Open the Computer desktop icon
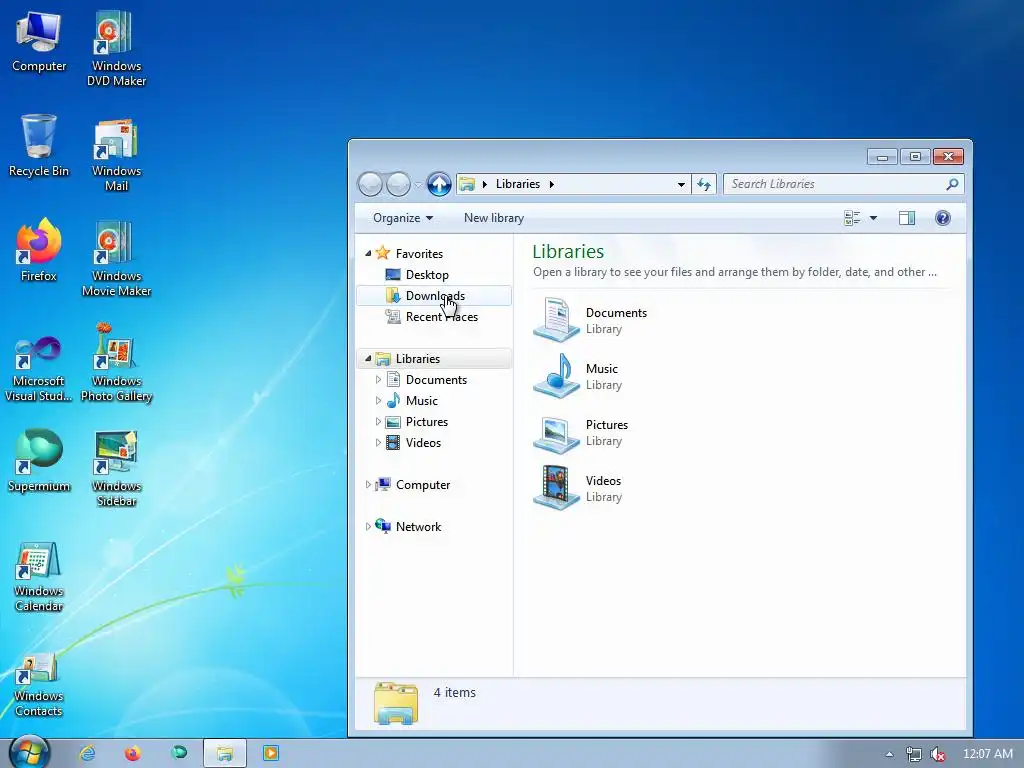Viewport: 1024px width, 768px height. click(x=39, y=42)
